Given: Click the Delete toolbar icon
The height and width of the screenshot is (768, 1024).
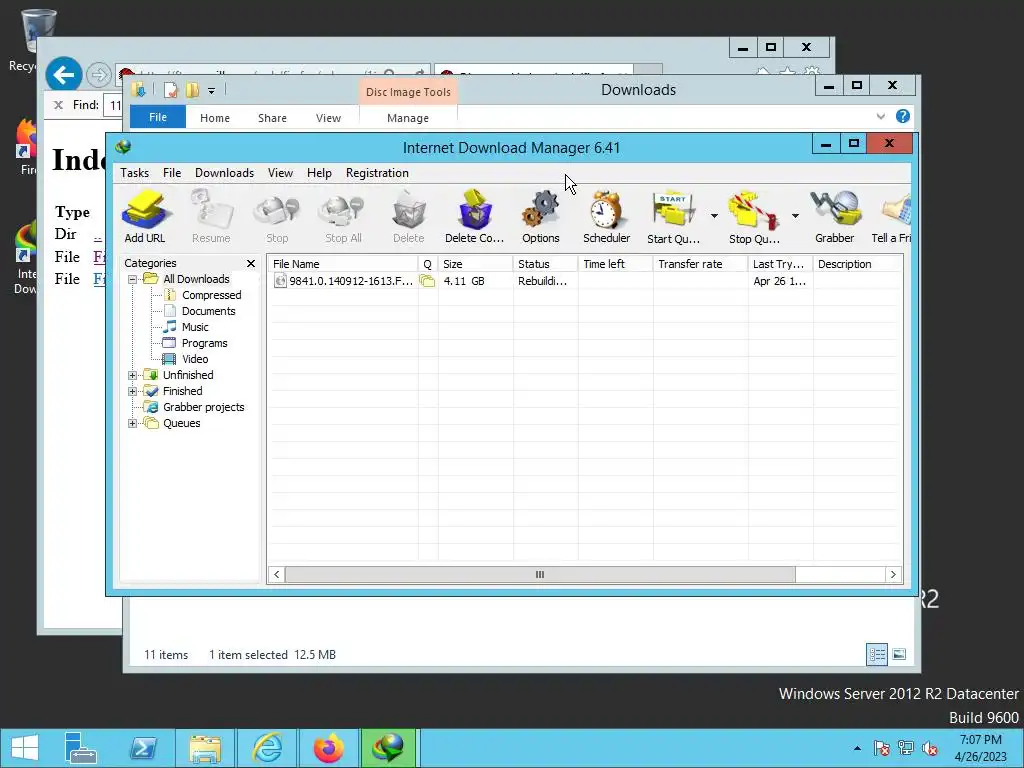Looking at the screenshot, I should click(409, 216).
